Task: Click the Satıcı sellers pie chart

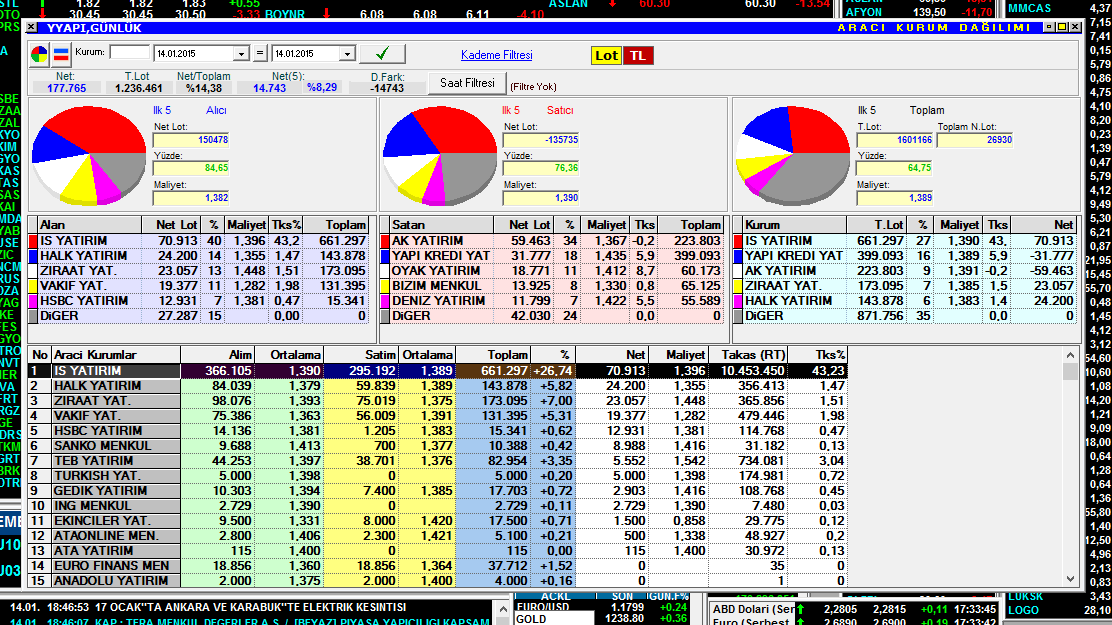Action: 440,154
